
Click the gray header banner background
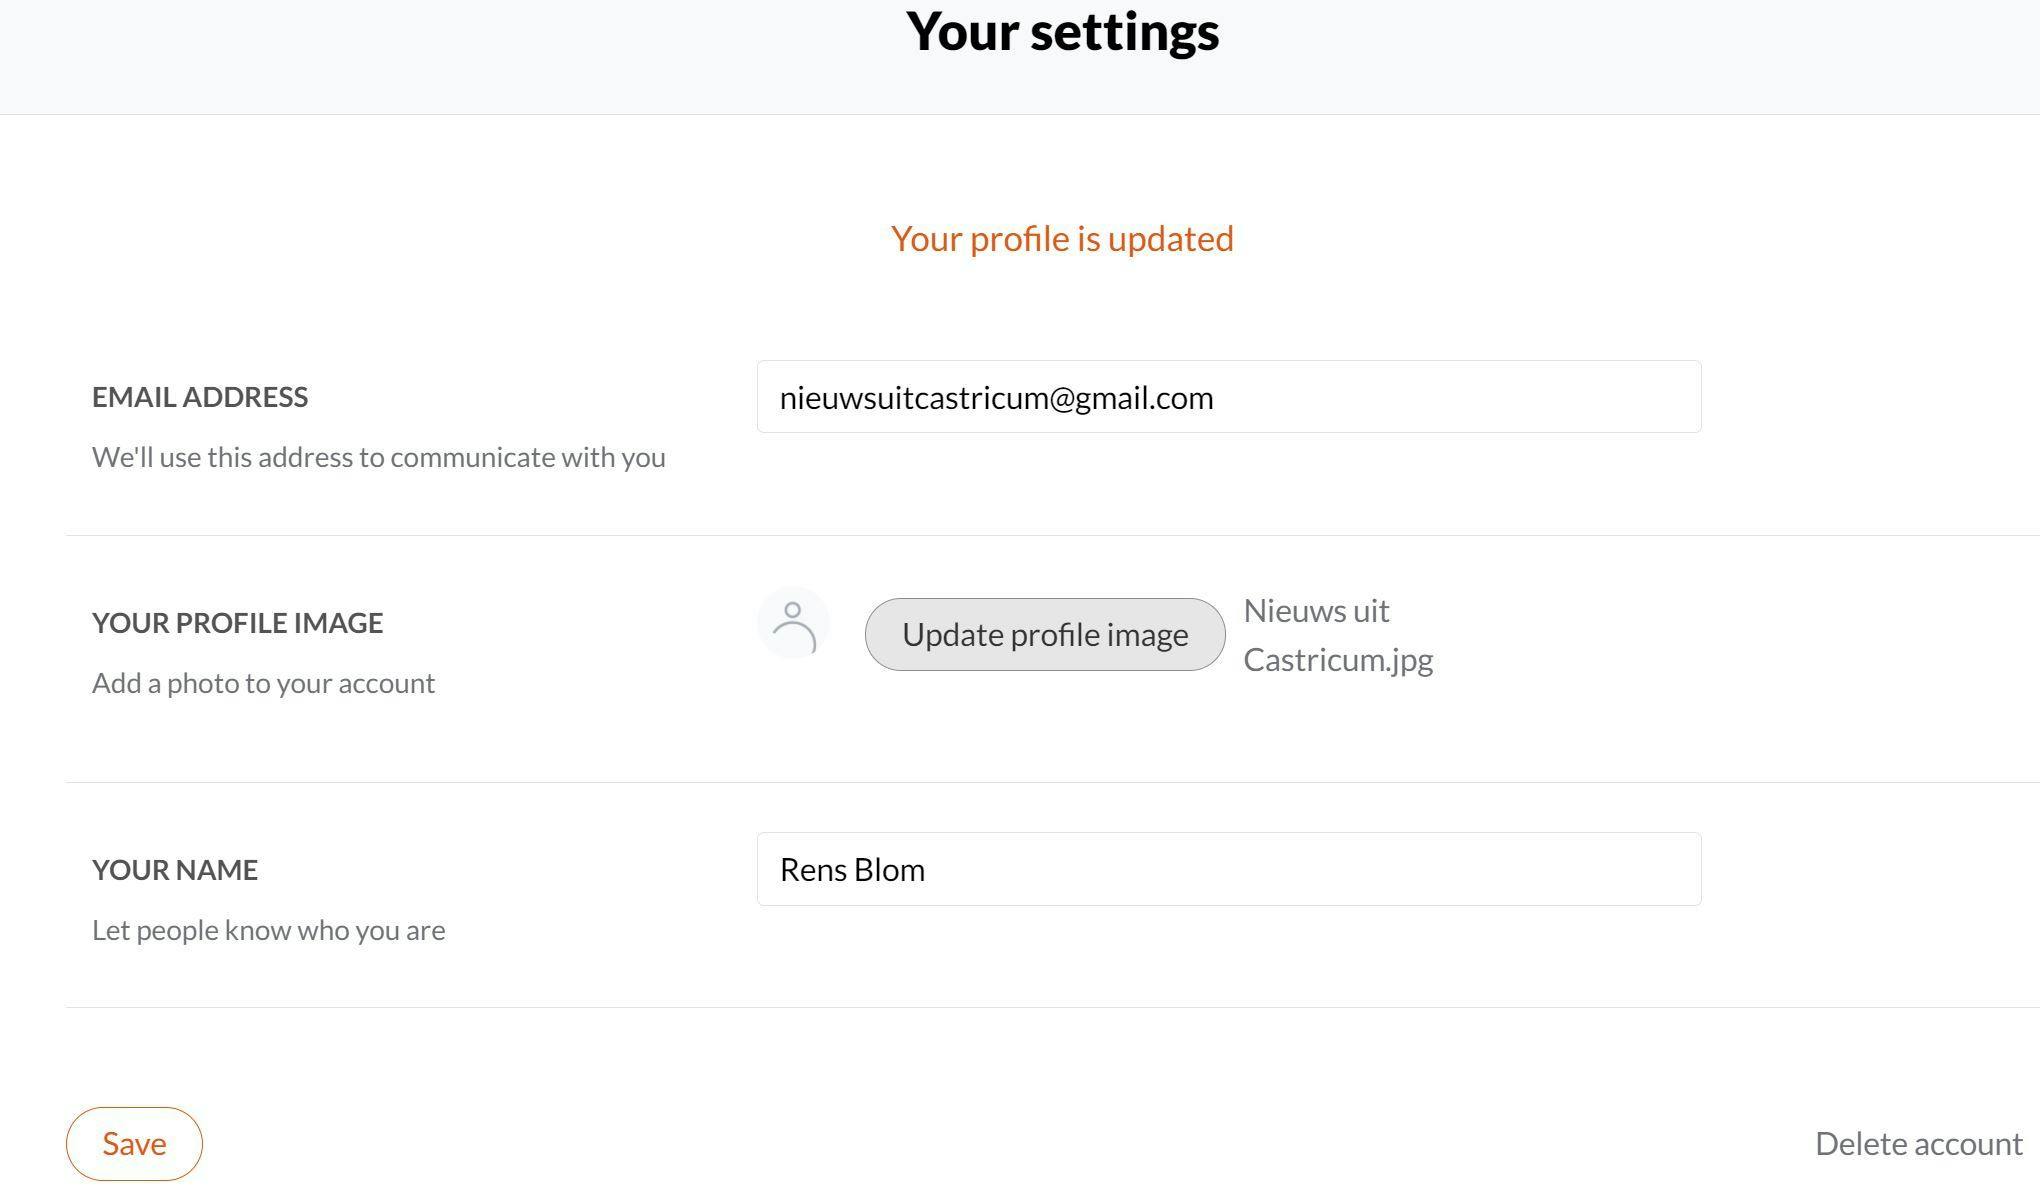coord(400,60)
